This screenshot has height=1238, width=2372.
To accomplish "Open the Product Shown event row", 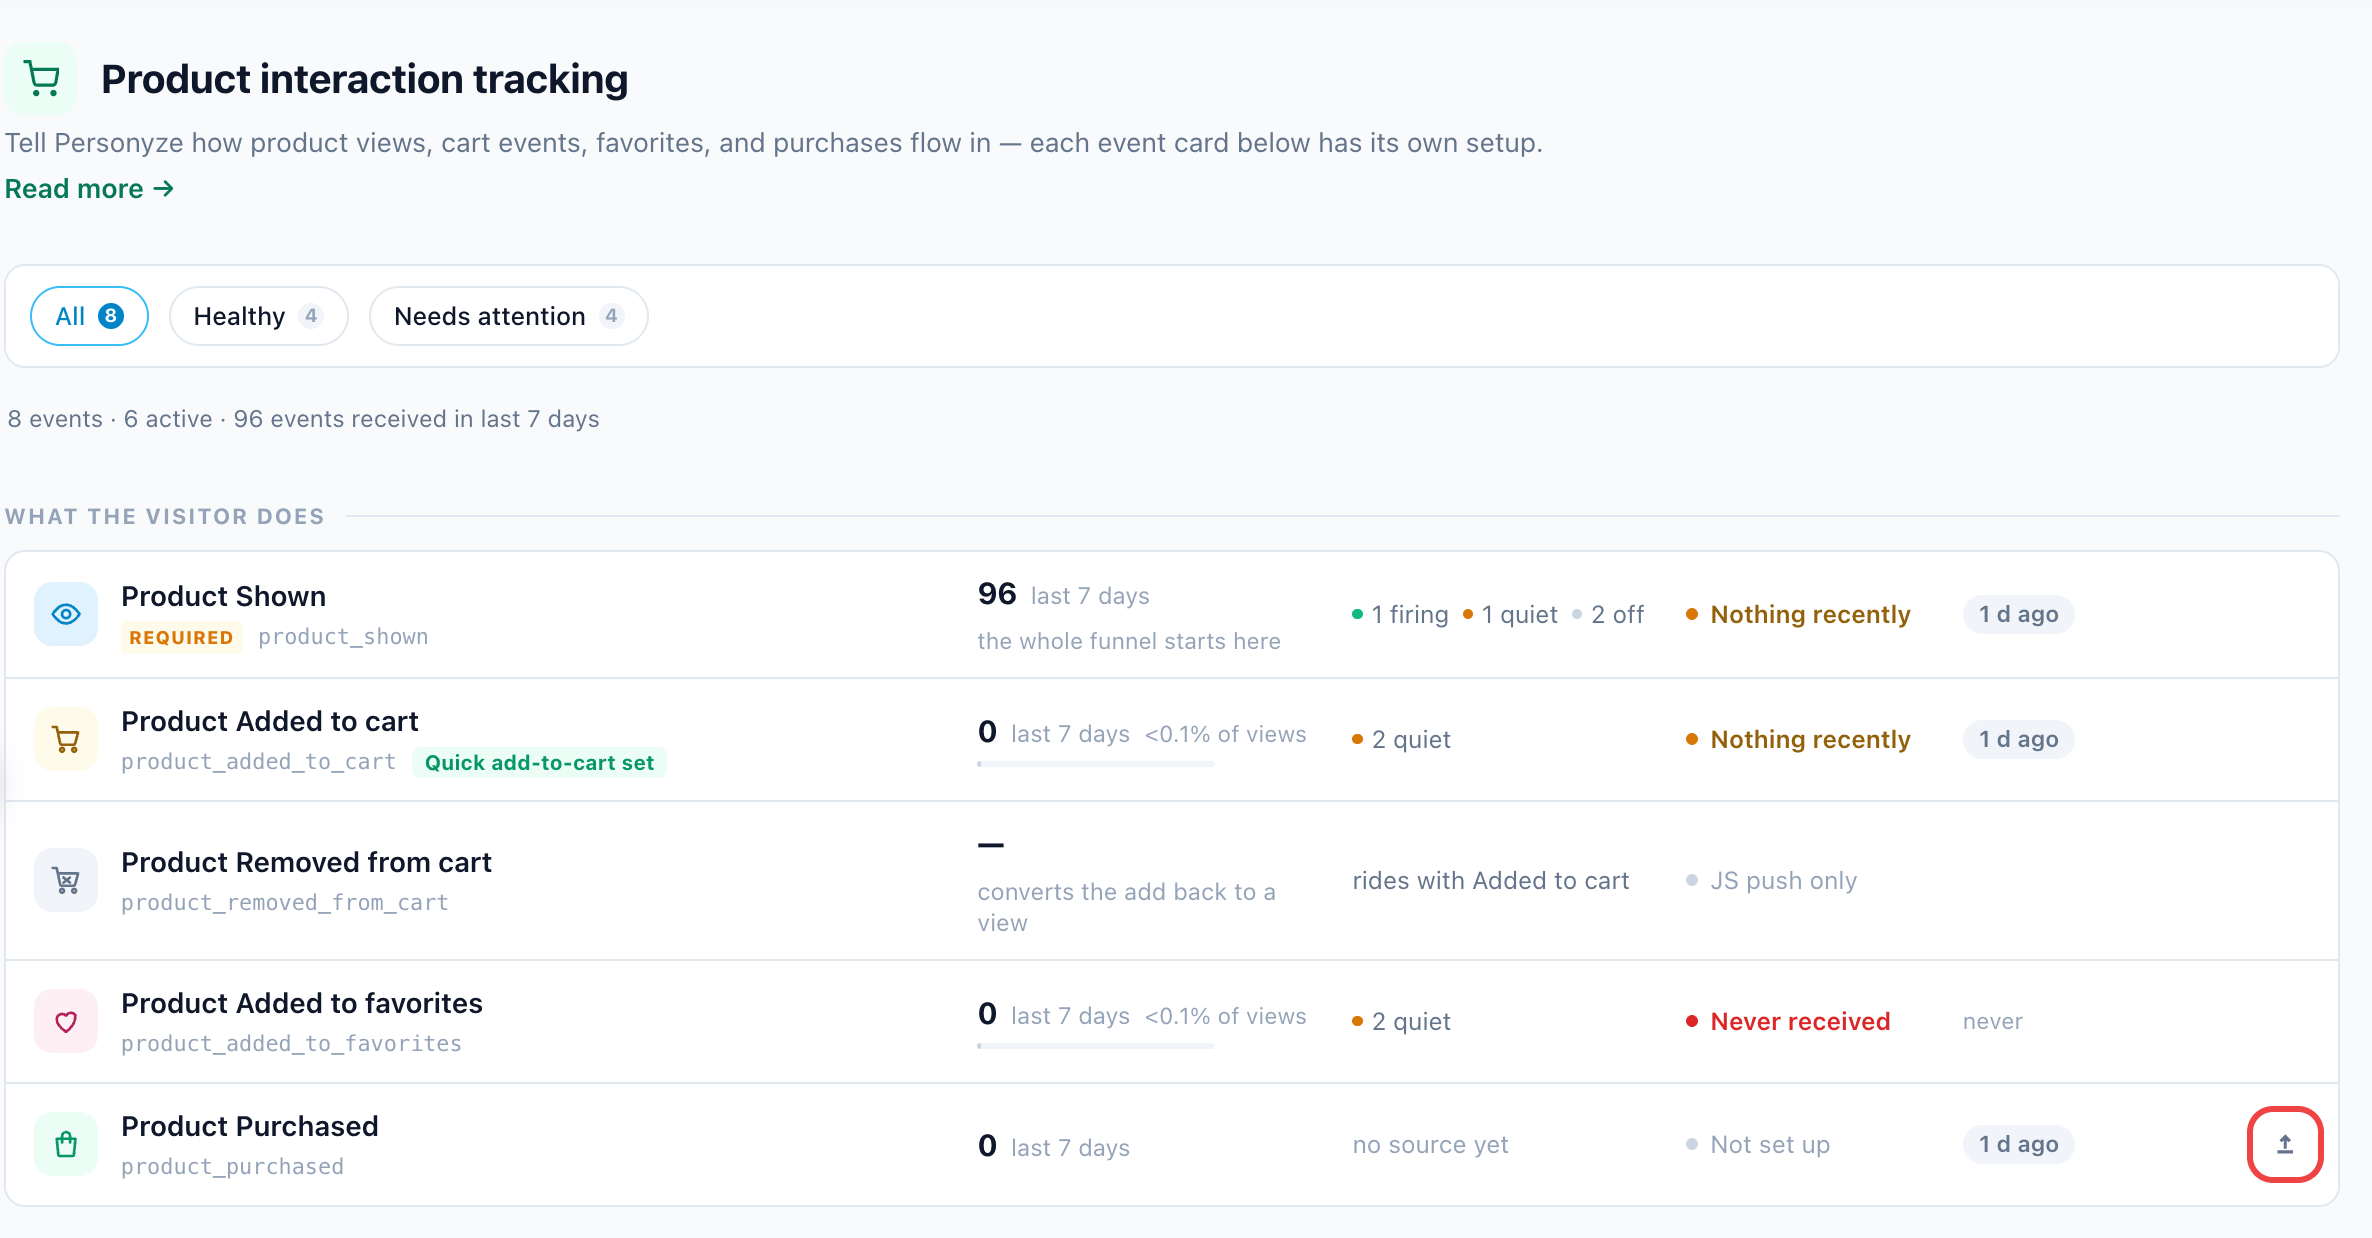I will tap(1172, 614).
